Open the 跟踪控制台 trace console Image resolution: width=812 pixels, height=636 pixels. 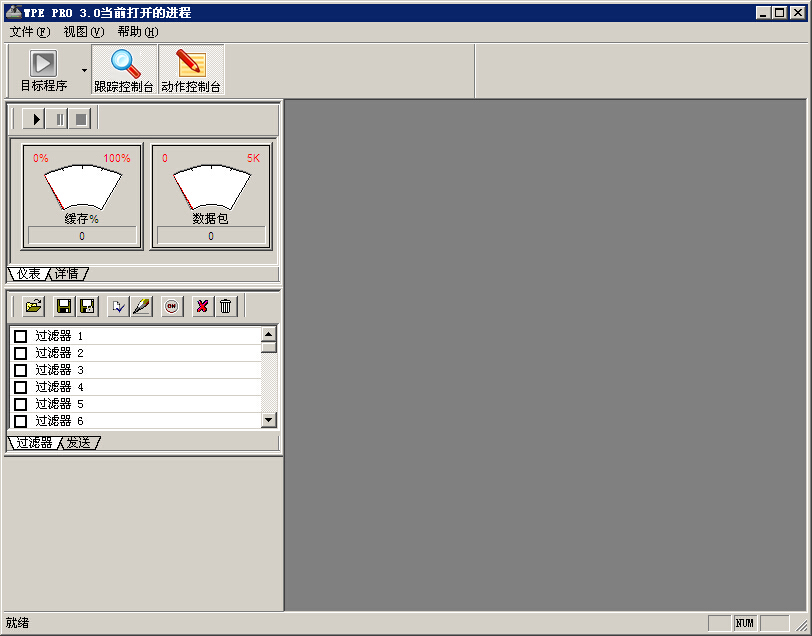tap(124, 70)
